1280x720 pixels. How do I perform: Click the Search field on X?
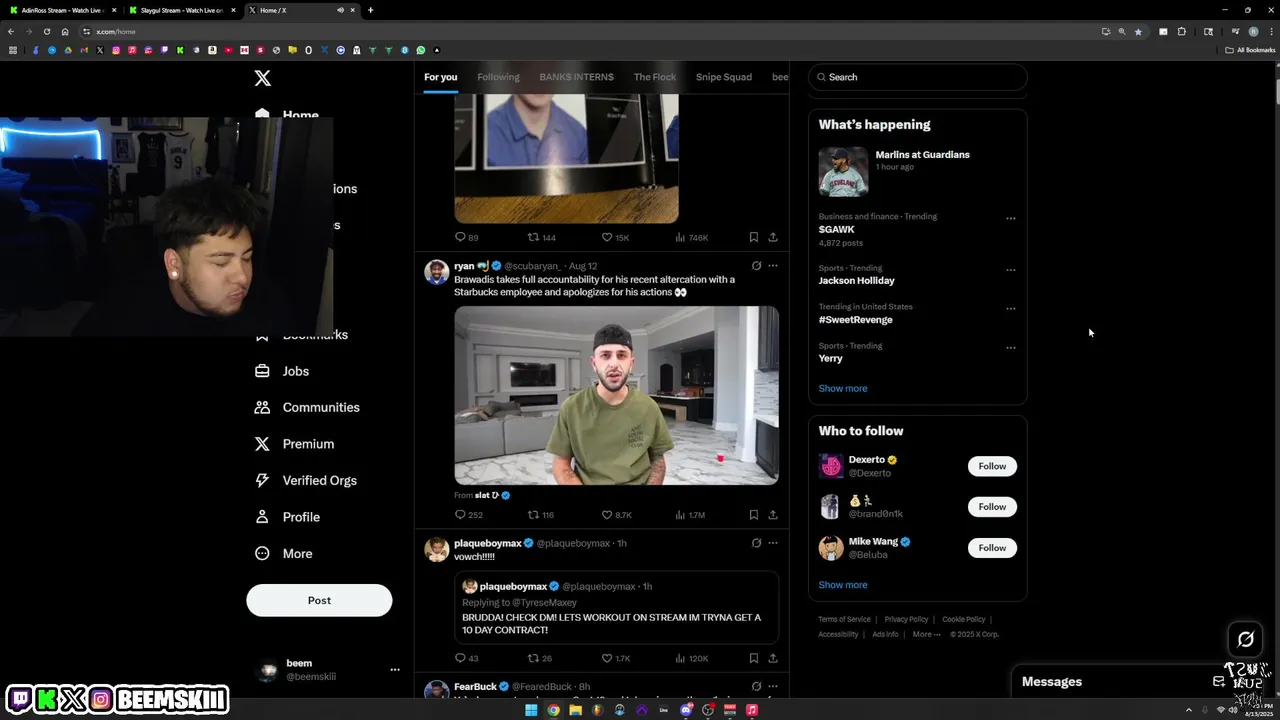pos(918,77)
